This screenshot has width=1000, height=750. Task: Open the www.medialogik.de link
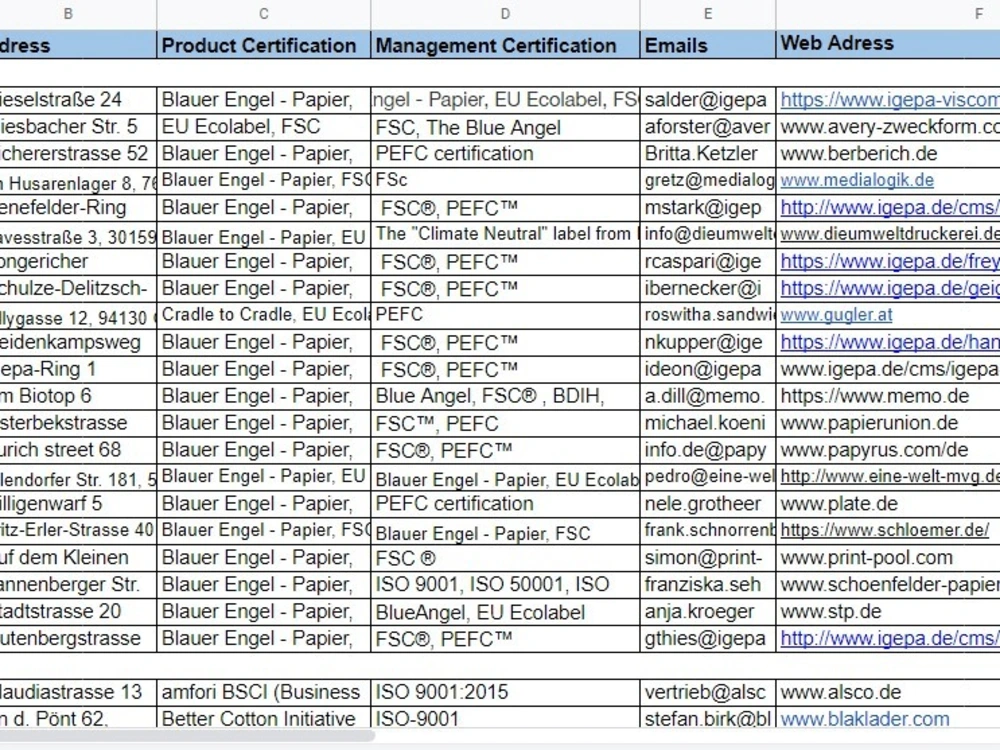coord(857,180)
